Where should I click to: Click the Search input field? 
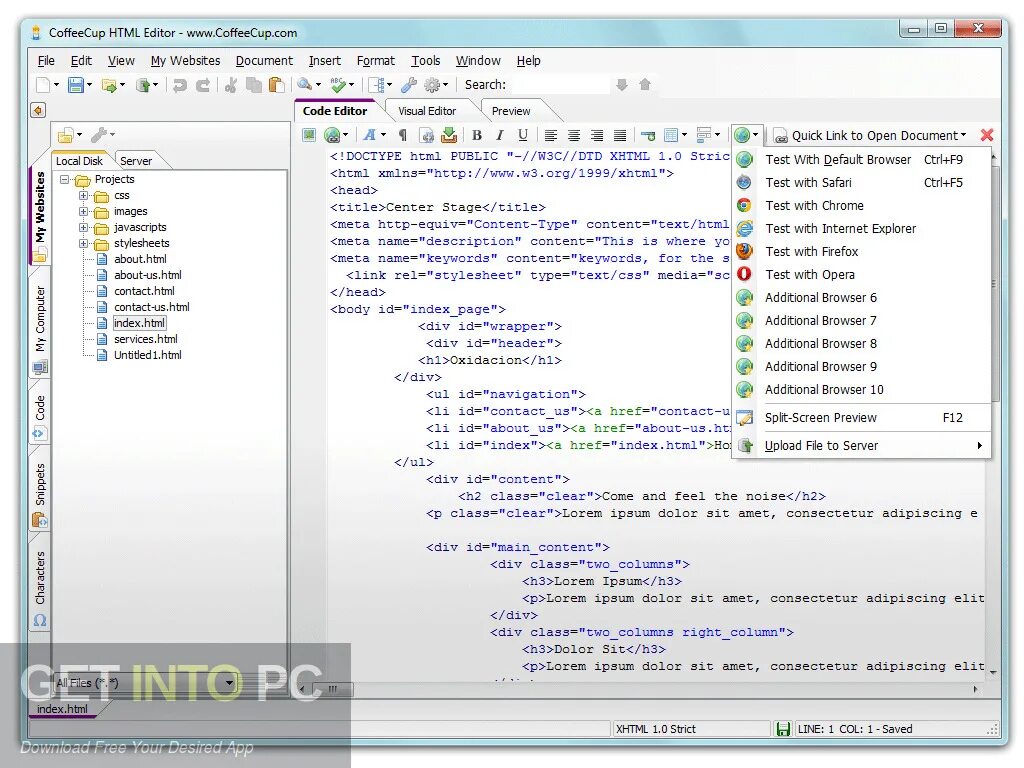[560, 85]
